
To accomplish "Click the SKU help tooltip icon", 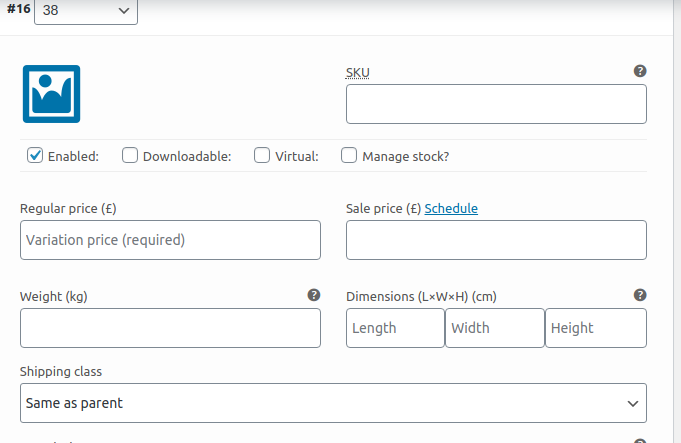I will click(640, 72).
